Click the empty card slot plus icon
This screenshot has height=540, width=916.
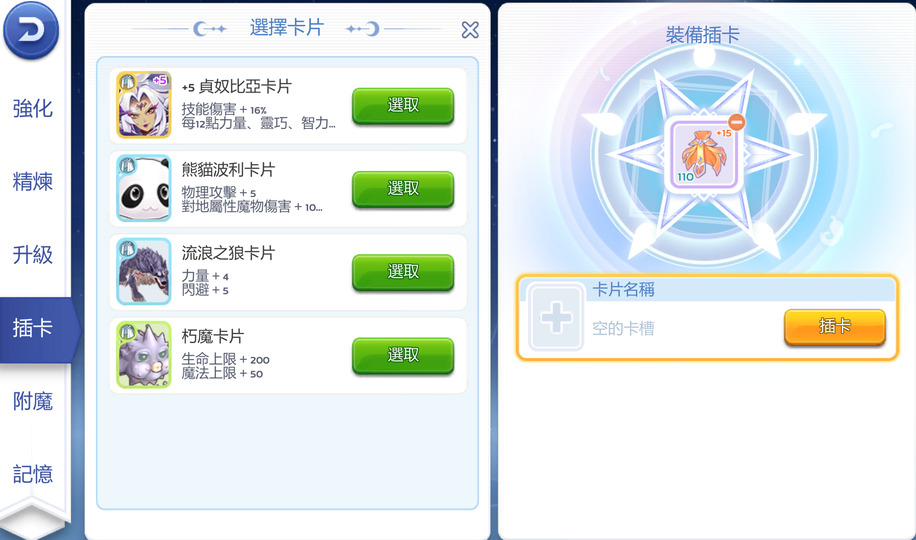pos(556,317)
